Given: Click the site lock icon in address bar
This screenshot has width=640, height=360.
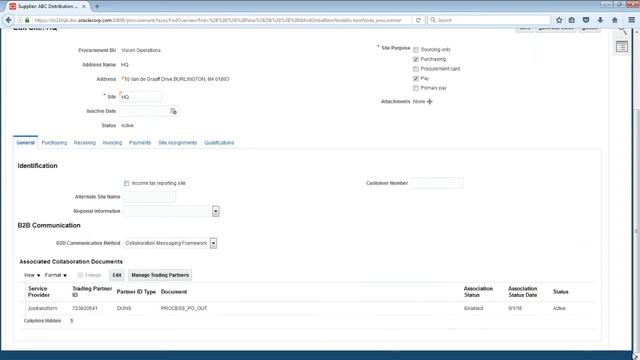Looking at the screenshot, I should click(27, 20).
